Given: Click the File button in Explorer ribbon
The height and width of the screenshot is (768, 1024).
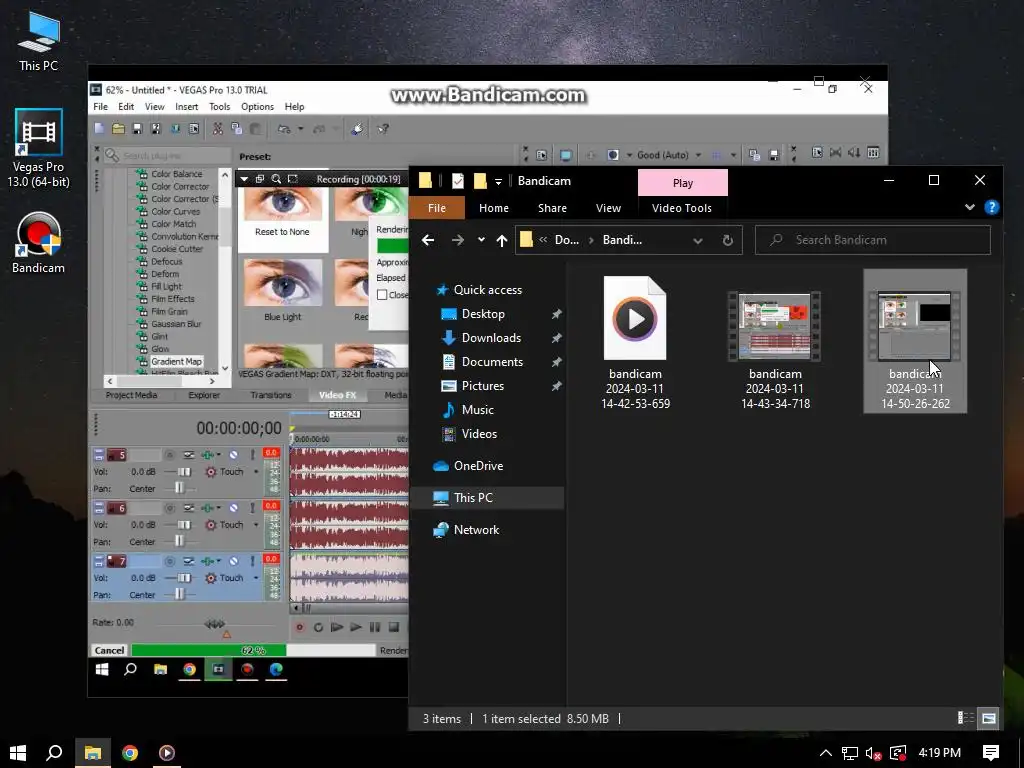Looking at the screenshot, I should pos(437,208).
